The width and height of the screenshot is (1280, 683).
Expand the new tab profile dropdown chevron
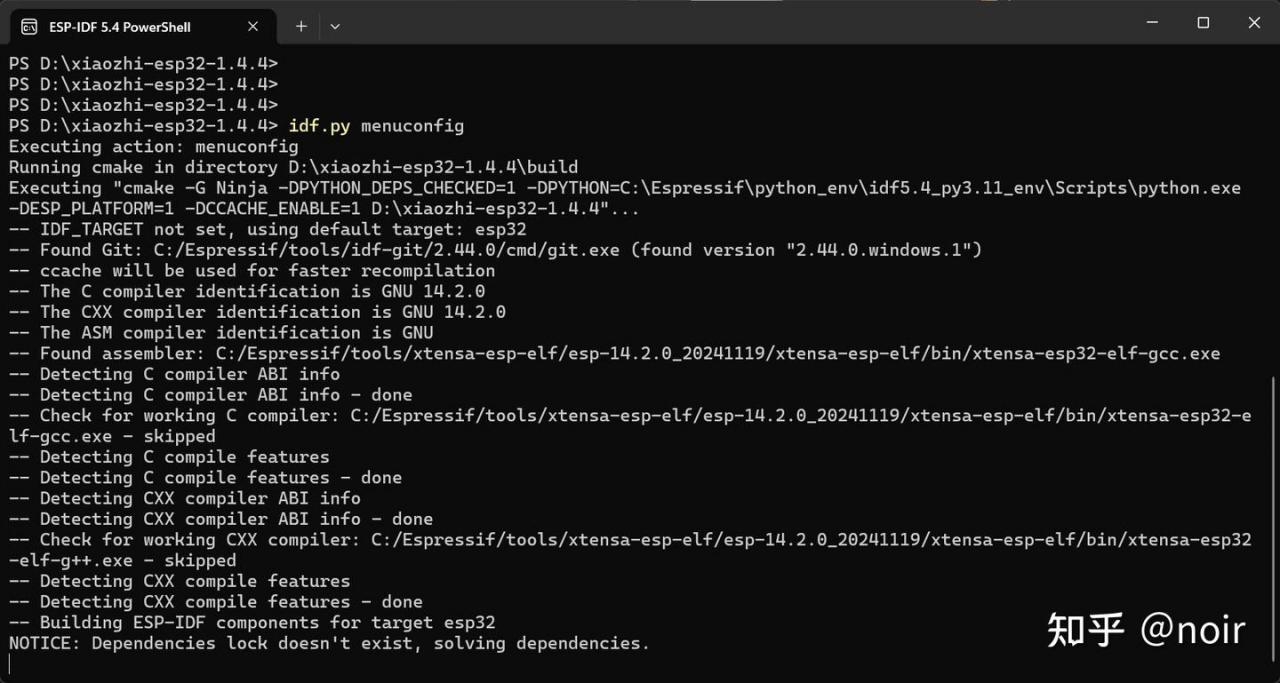(335, 26)
